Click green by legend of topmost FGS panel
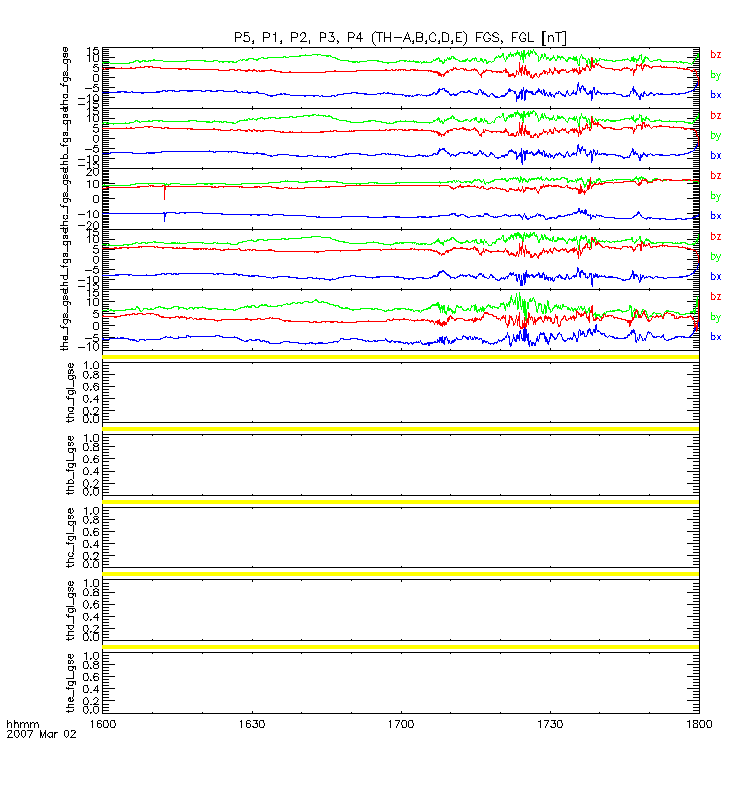Screen dimensions: 750x800 click(716, 75)
